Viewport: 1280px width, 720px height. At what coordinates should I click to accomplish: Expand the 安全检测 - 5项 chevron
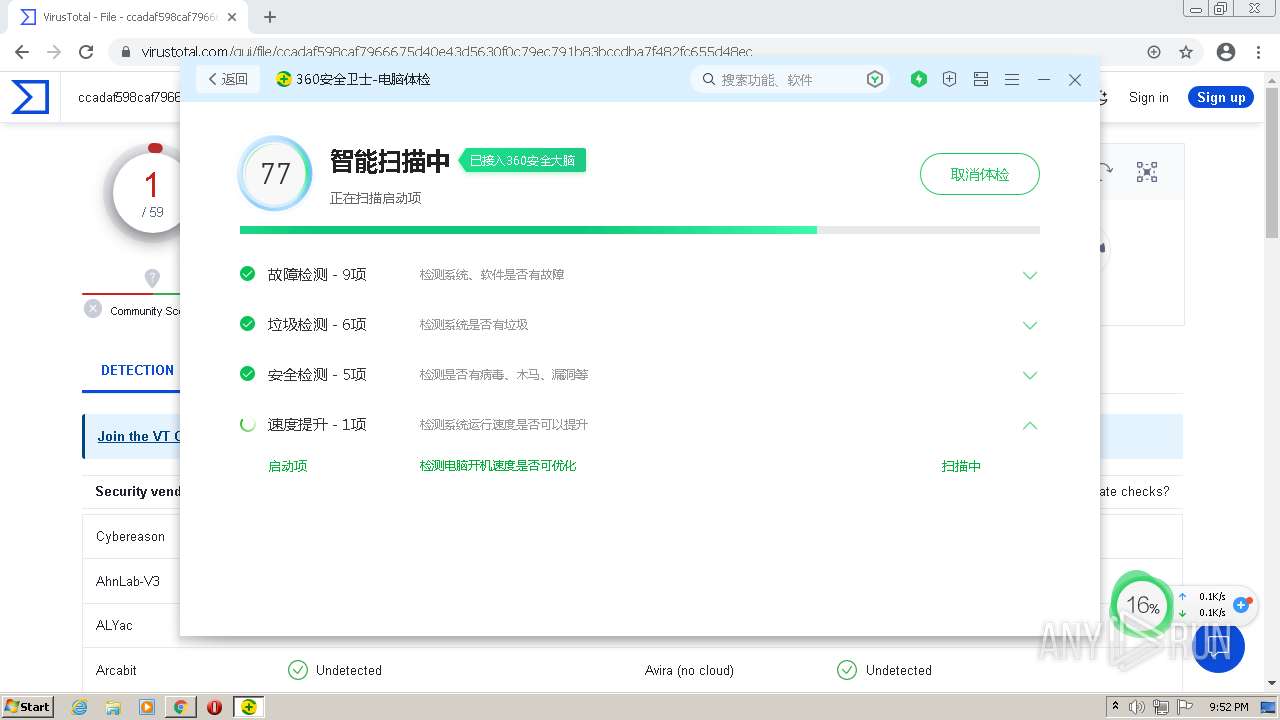1030,375
